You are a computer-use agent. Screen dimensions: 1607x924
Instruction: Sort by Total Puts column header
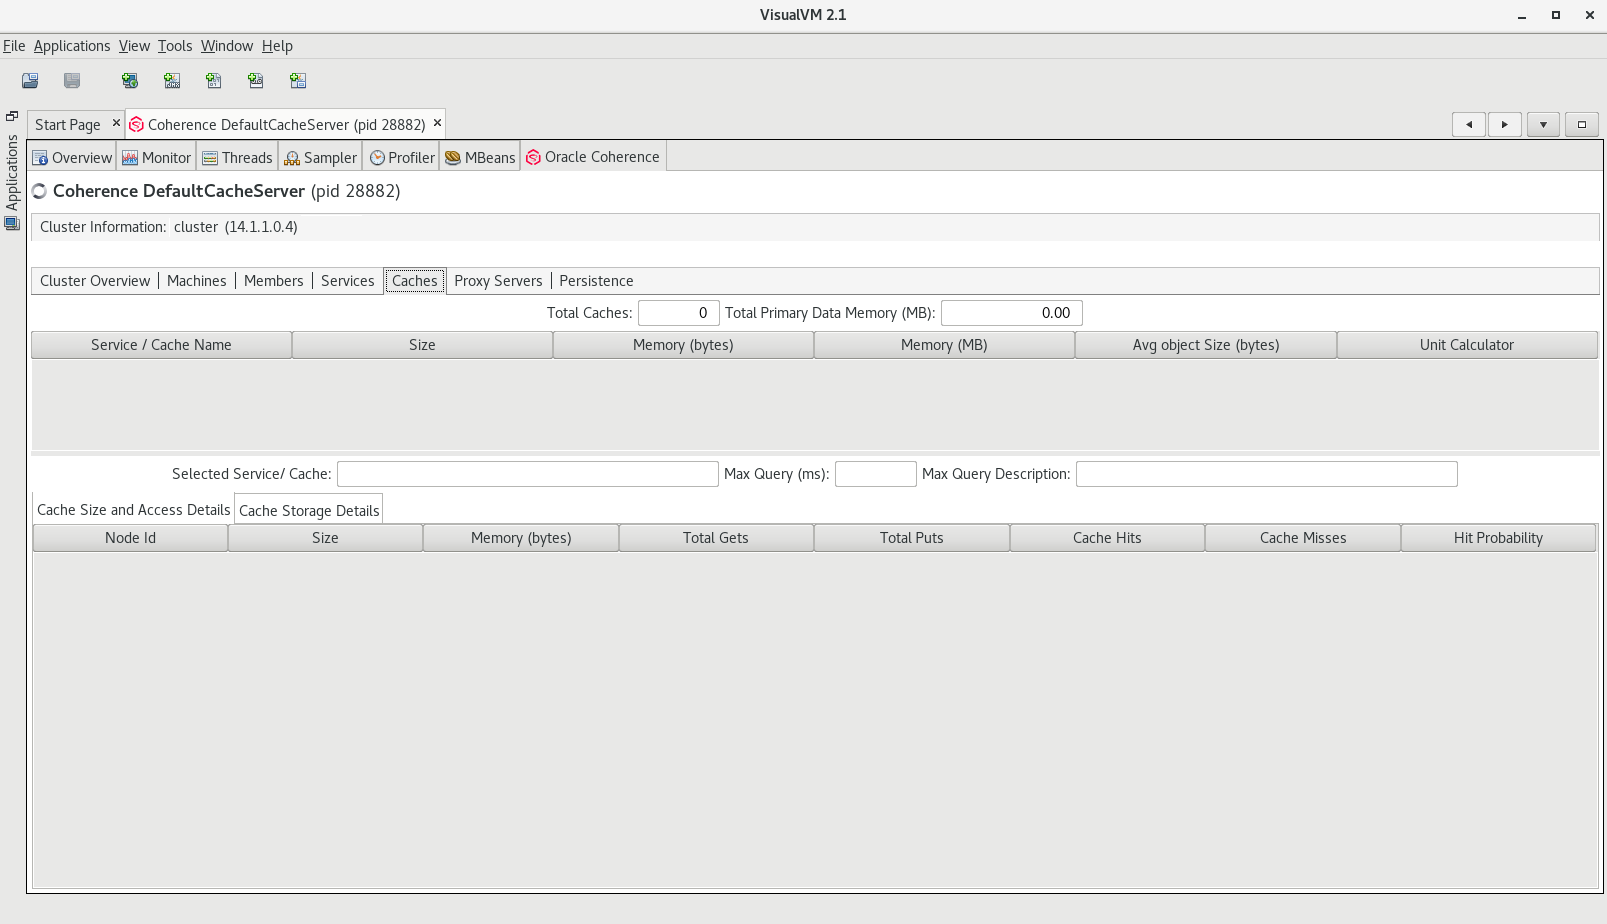pos(912,538)
